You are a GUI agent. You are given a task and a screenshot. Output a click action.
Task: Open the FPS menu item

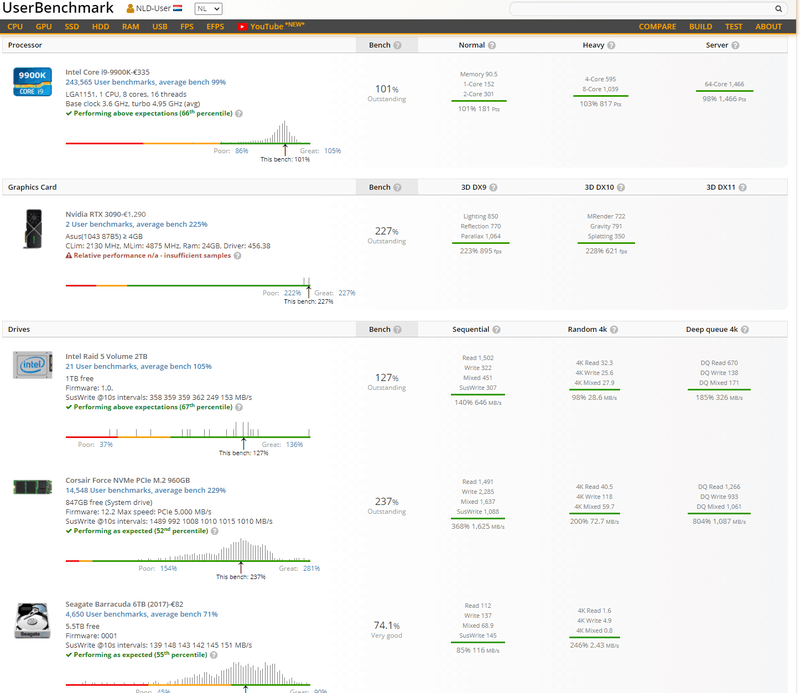point(187,27)
